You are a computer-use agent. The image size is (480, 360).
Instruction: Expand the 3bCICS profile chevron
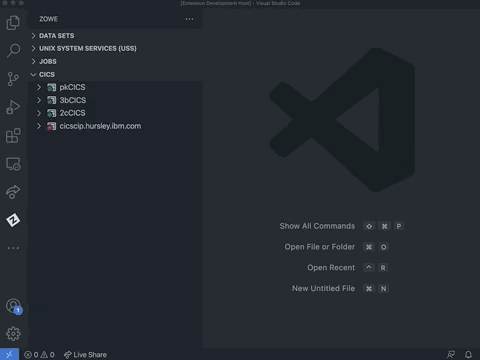point(39,100)
